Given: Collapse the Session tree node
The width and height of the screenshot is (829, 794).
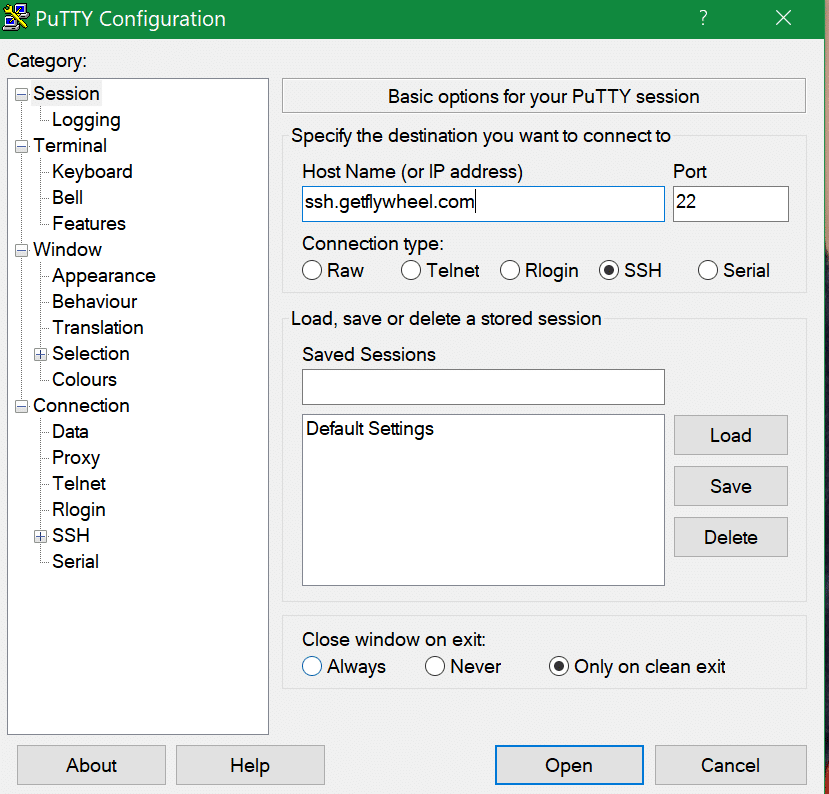Looking at the screenshot, I should click(21, 94).
